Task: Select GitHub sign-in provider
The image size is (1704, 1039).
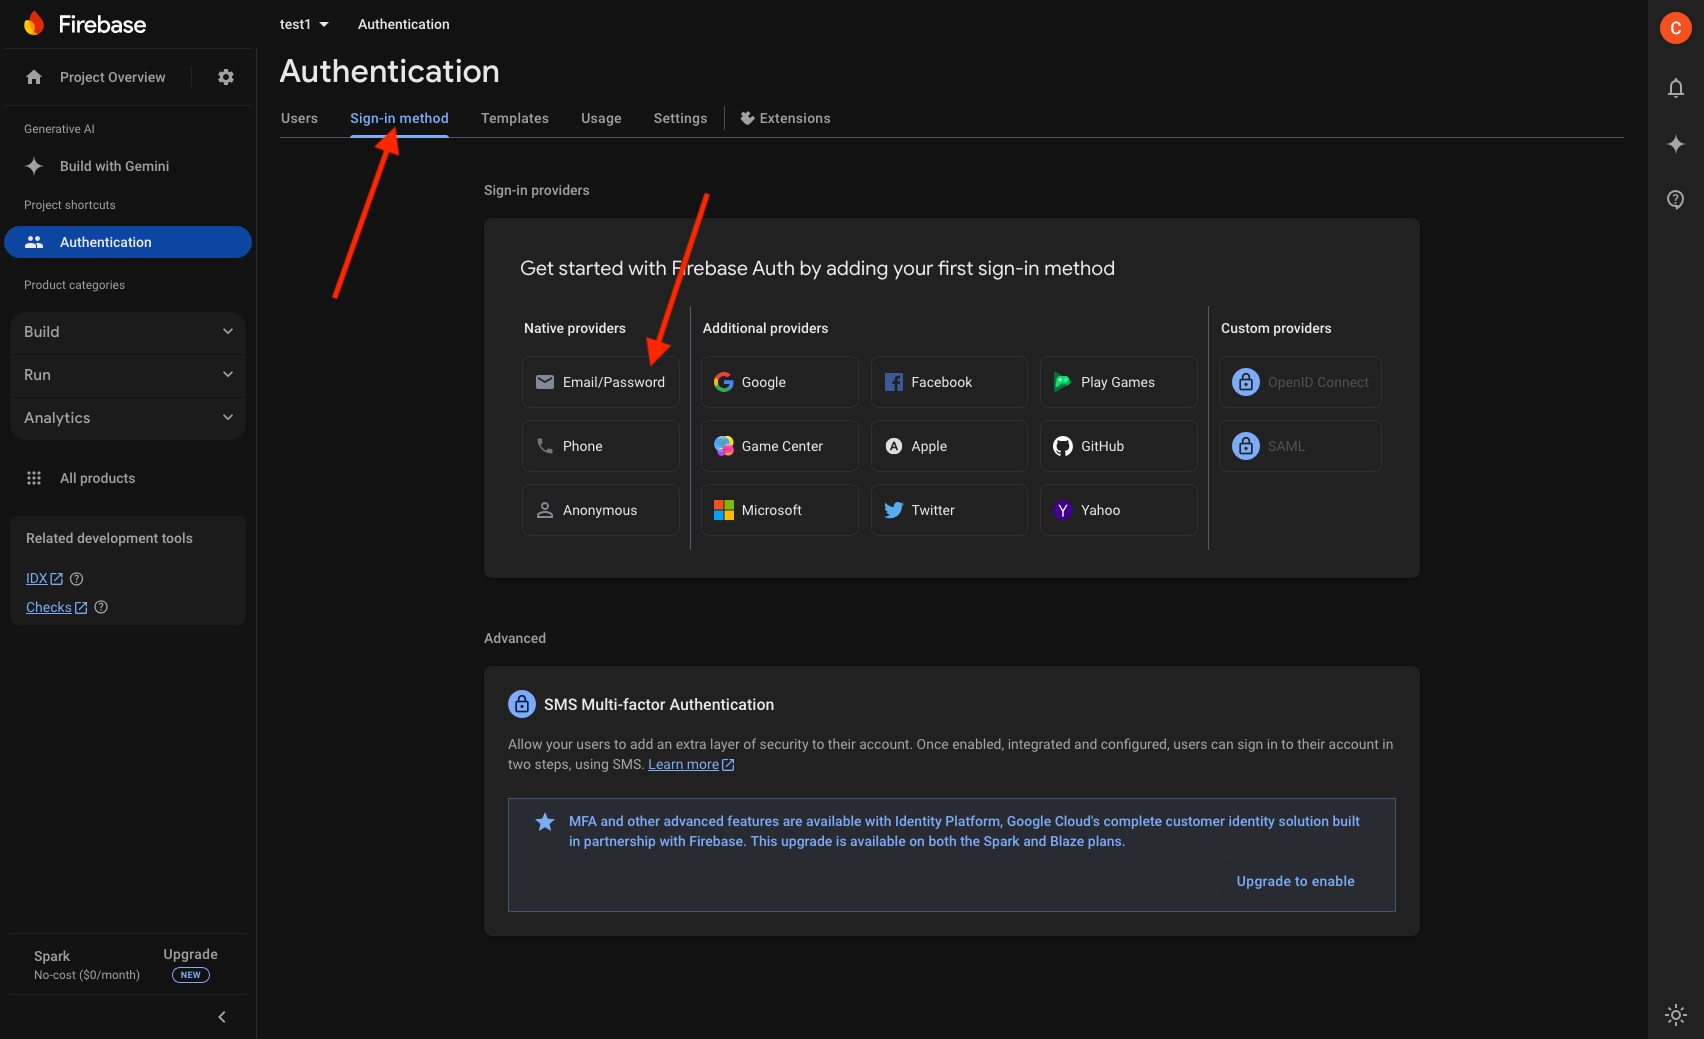Action: coord(1119,446)
